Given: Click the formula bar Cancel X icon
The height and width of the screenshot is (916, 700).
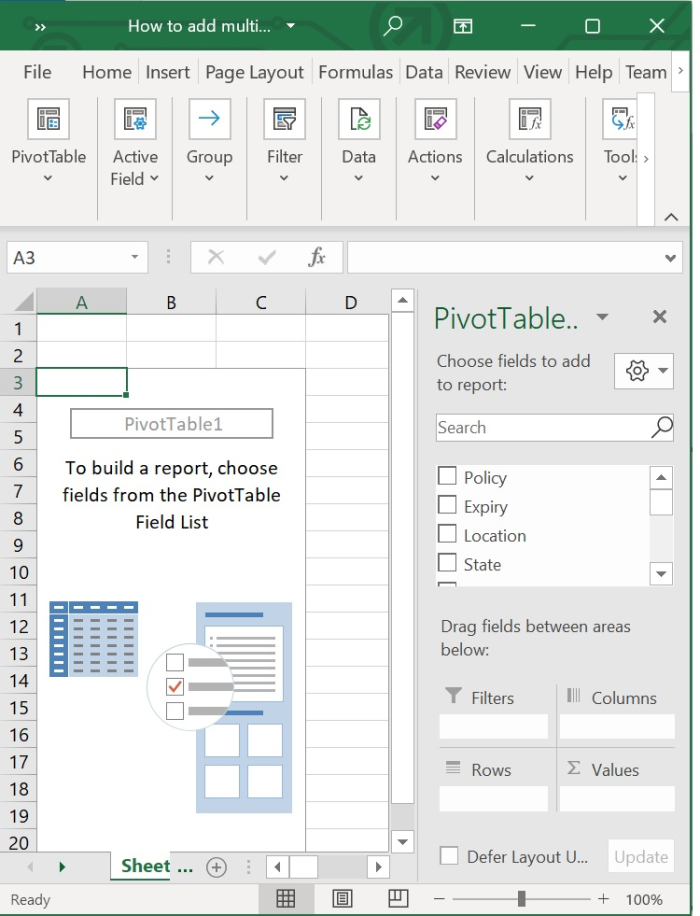Looking at the screenshot, I should point(216,257).
